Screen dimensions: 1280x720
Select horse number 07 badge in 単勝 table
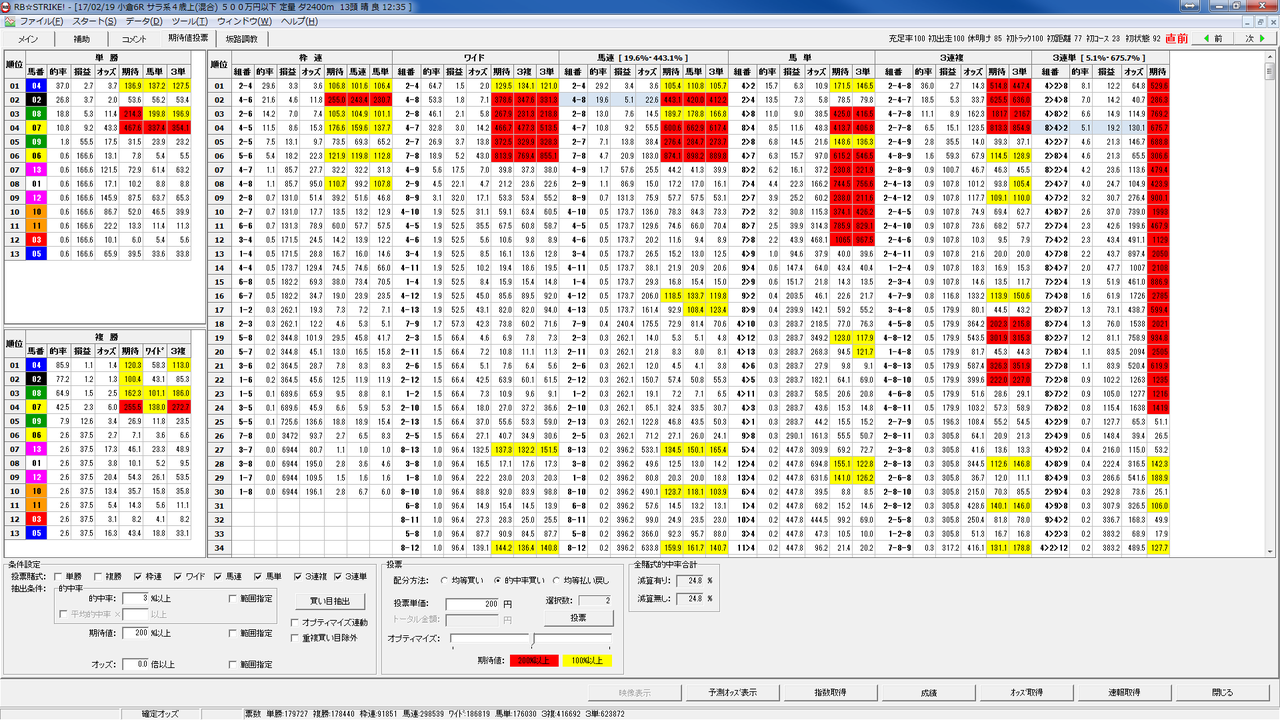click(35, 128)
